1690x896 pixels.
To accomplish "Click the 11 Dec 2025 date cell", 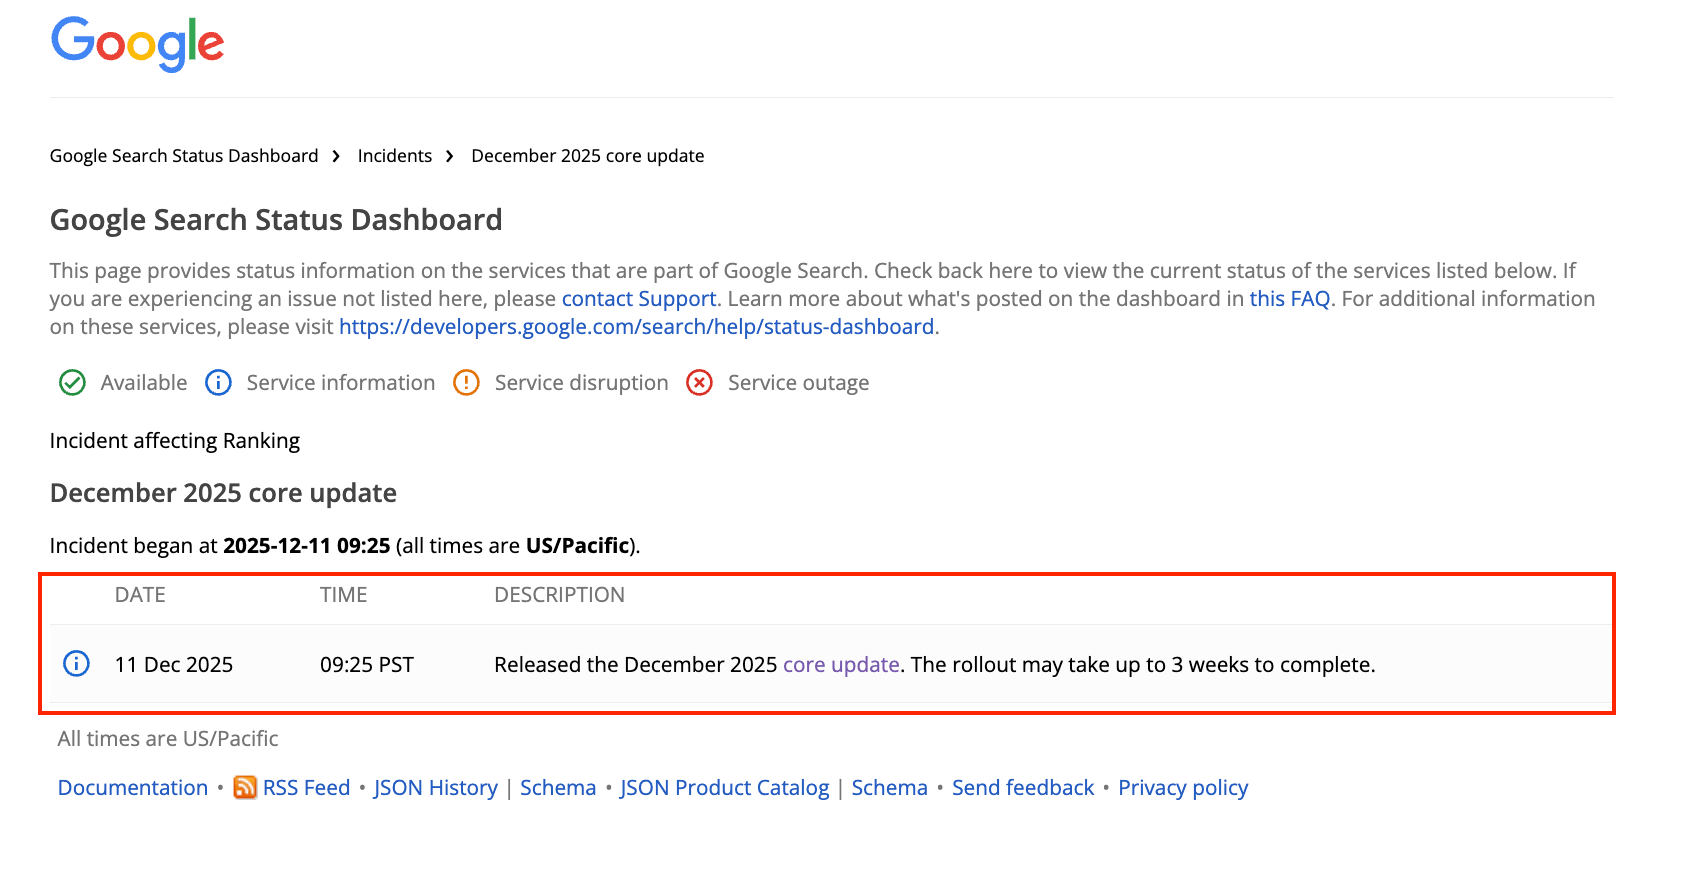I will click(174, 665).
